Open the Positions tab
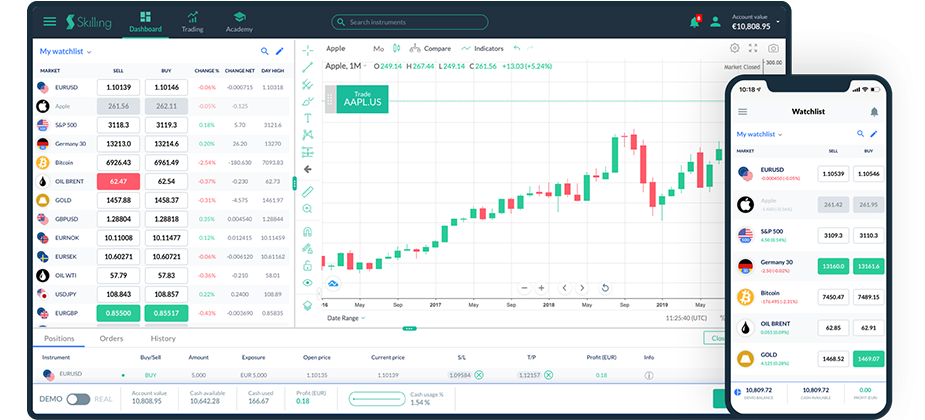 click(x=59, y=339)
